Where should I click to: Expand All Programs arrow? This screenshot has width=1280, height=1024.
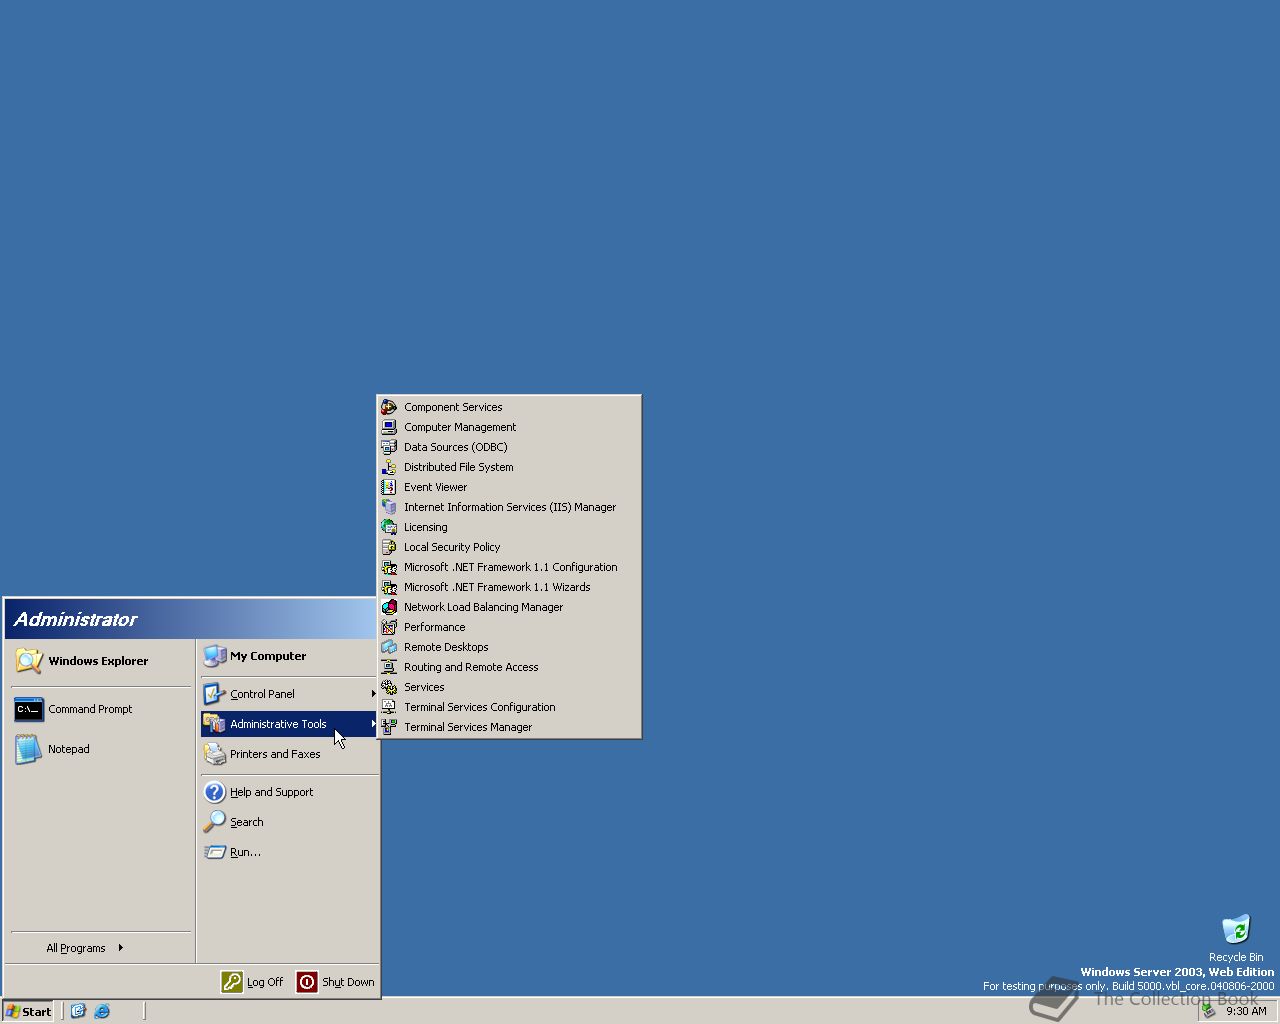(120, 948)
